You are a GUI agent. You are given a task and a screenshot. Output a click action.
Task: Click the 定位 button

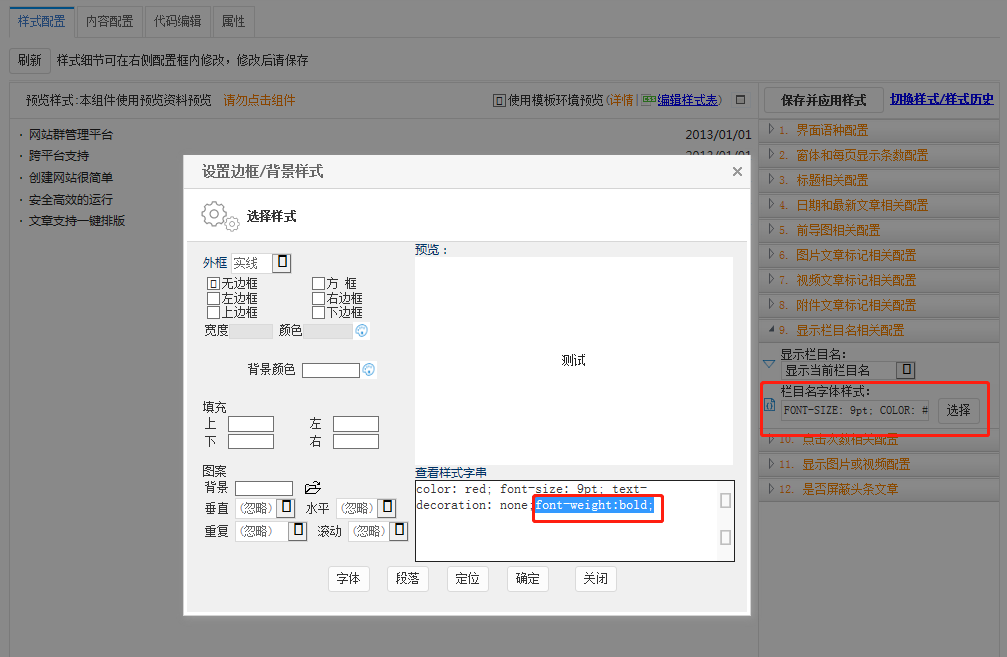468,579
